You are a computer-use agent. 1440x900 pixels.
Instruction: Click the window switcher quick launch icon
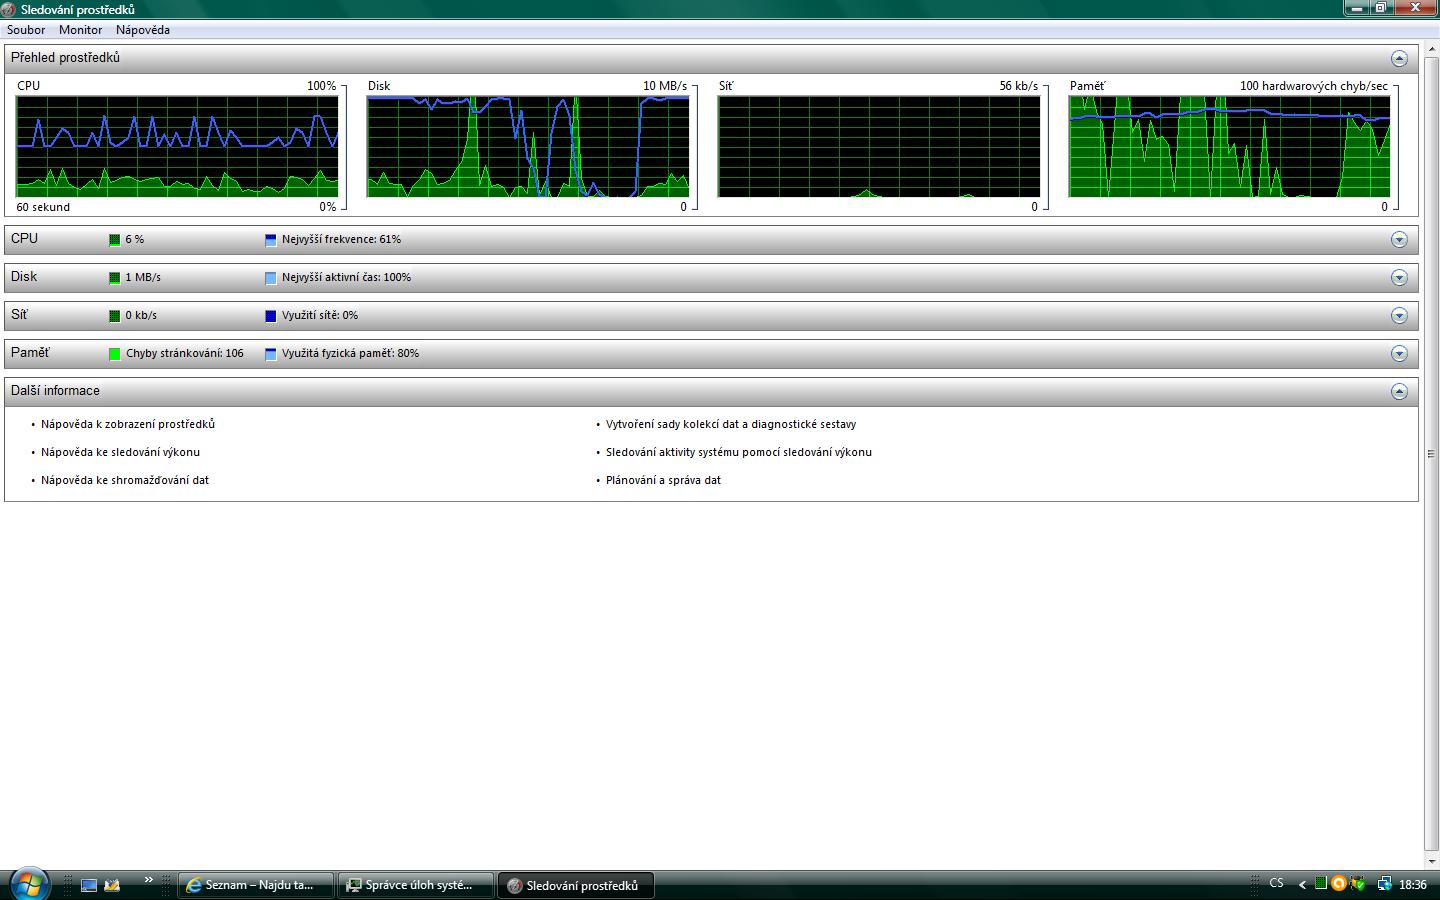[x=112, y=885]
